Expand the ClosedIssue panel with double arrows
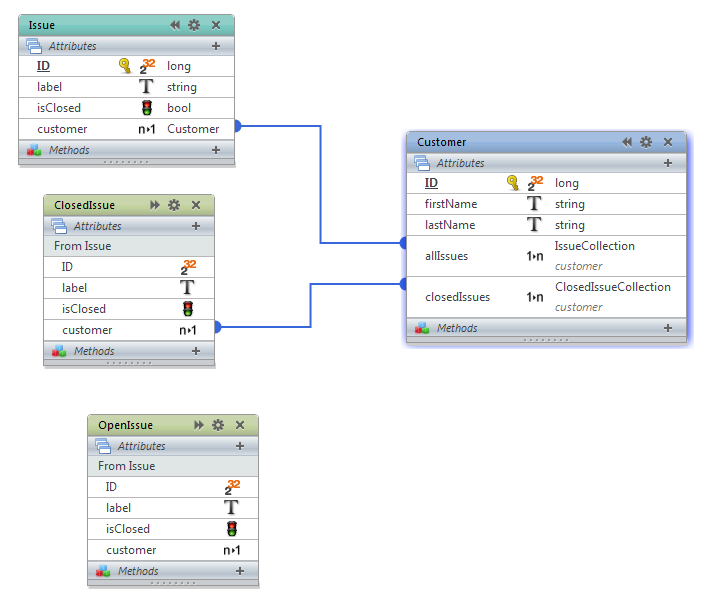720x614 pixels. click(x=155, y=205)
